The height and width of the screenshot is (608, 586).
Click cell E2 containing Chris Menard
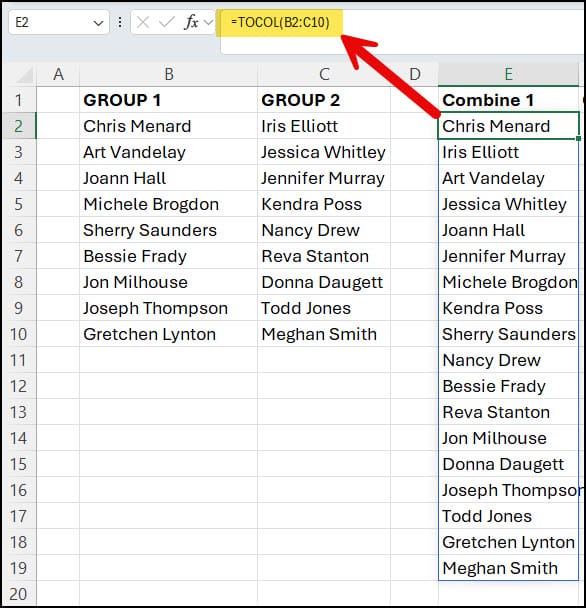(x=508, y=126)
